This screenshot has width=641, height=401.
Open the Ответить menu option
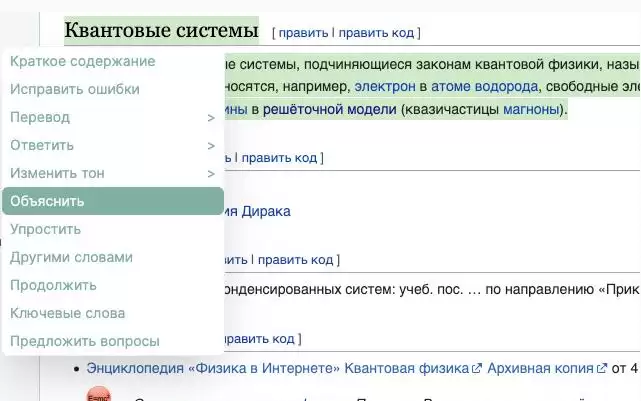[x=113, y=145]
